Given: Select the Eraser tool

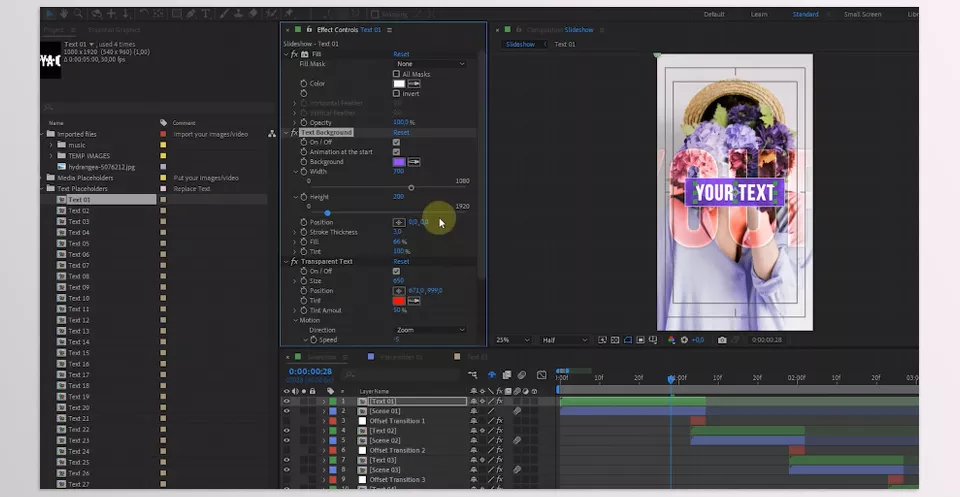Looking at the screenshot, I should coord(253,13).
